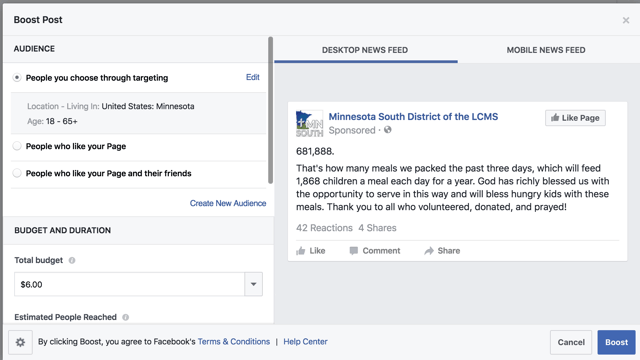This screenshot has width=640, height=360.
Task: Click the Comment speech bubble icon
Action: (x=353, y=251)
